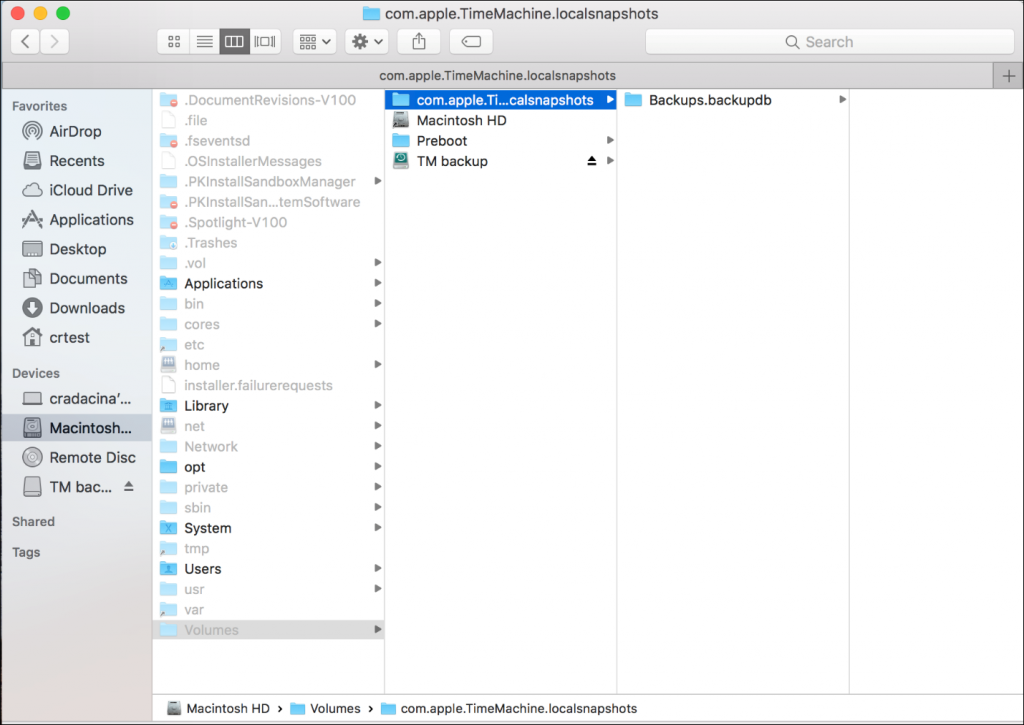Open the item arrangement dropdown
1024x725 pixels.
click(315, 42)
